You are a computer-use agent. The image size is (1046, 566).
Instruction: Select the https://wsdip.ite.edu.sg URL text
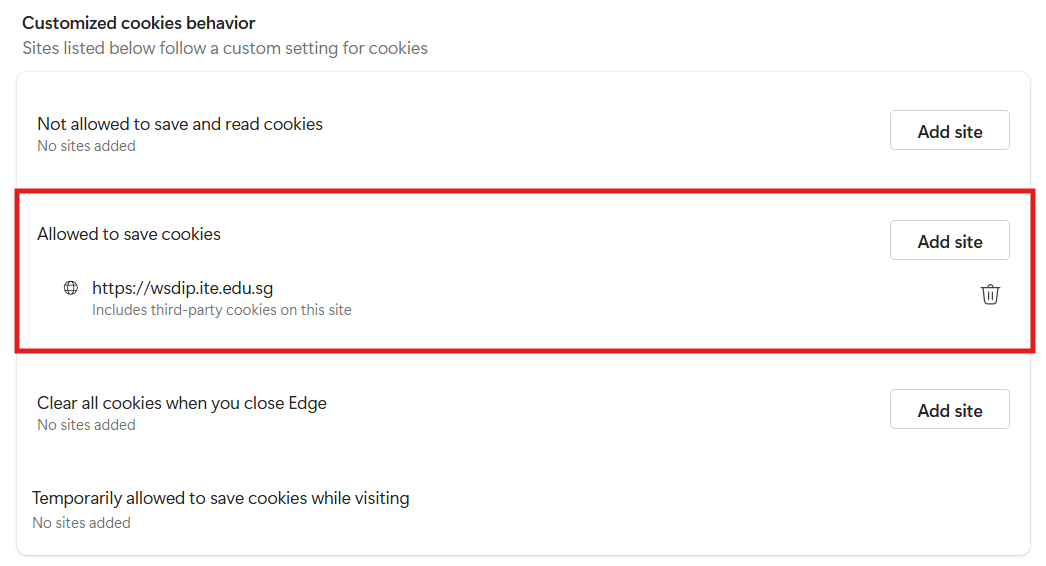[x=182, y=288]
